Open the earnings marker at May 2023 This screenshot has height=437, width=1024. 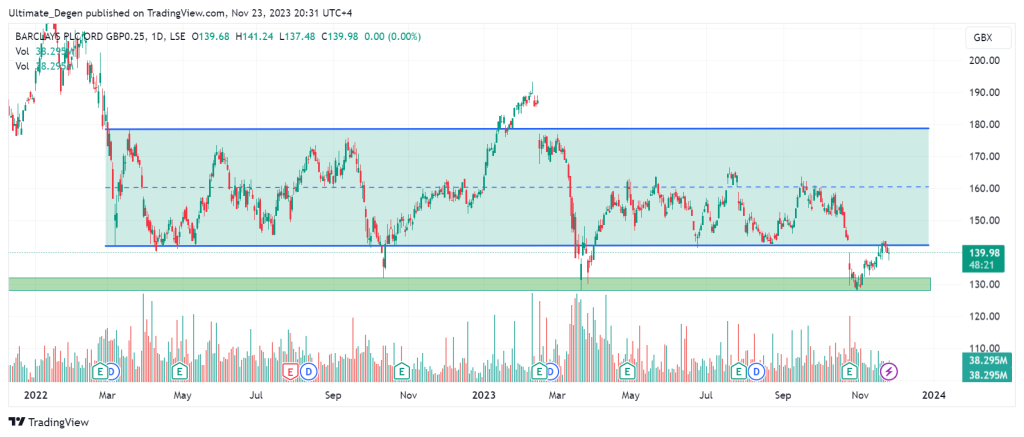[628, 372]
